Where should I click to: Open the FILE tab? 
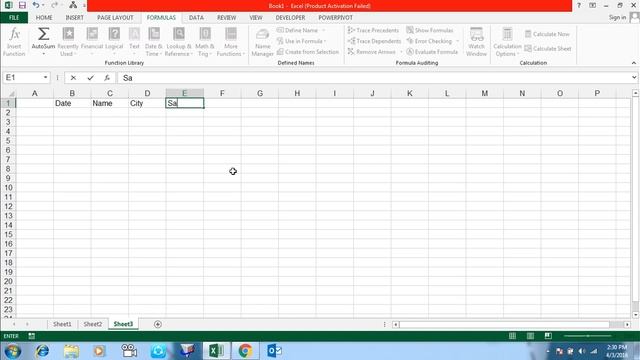[x=14, y=18]
